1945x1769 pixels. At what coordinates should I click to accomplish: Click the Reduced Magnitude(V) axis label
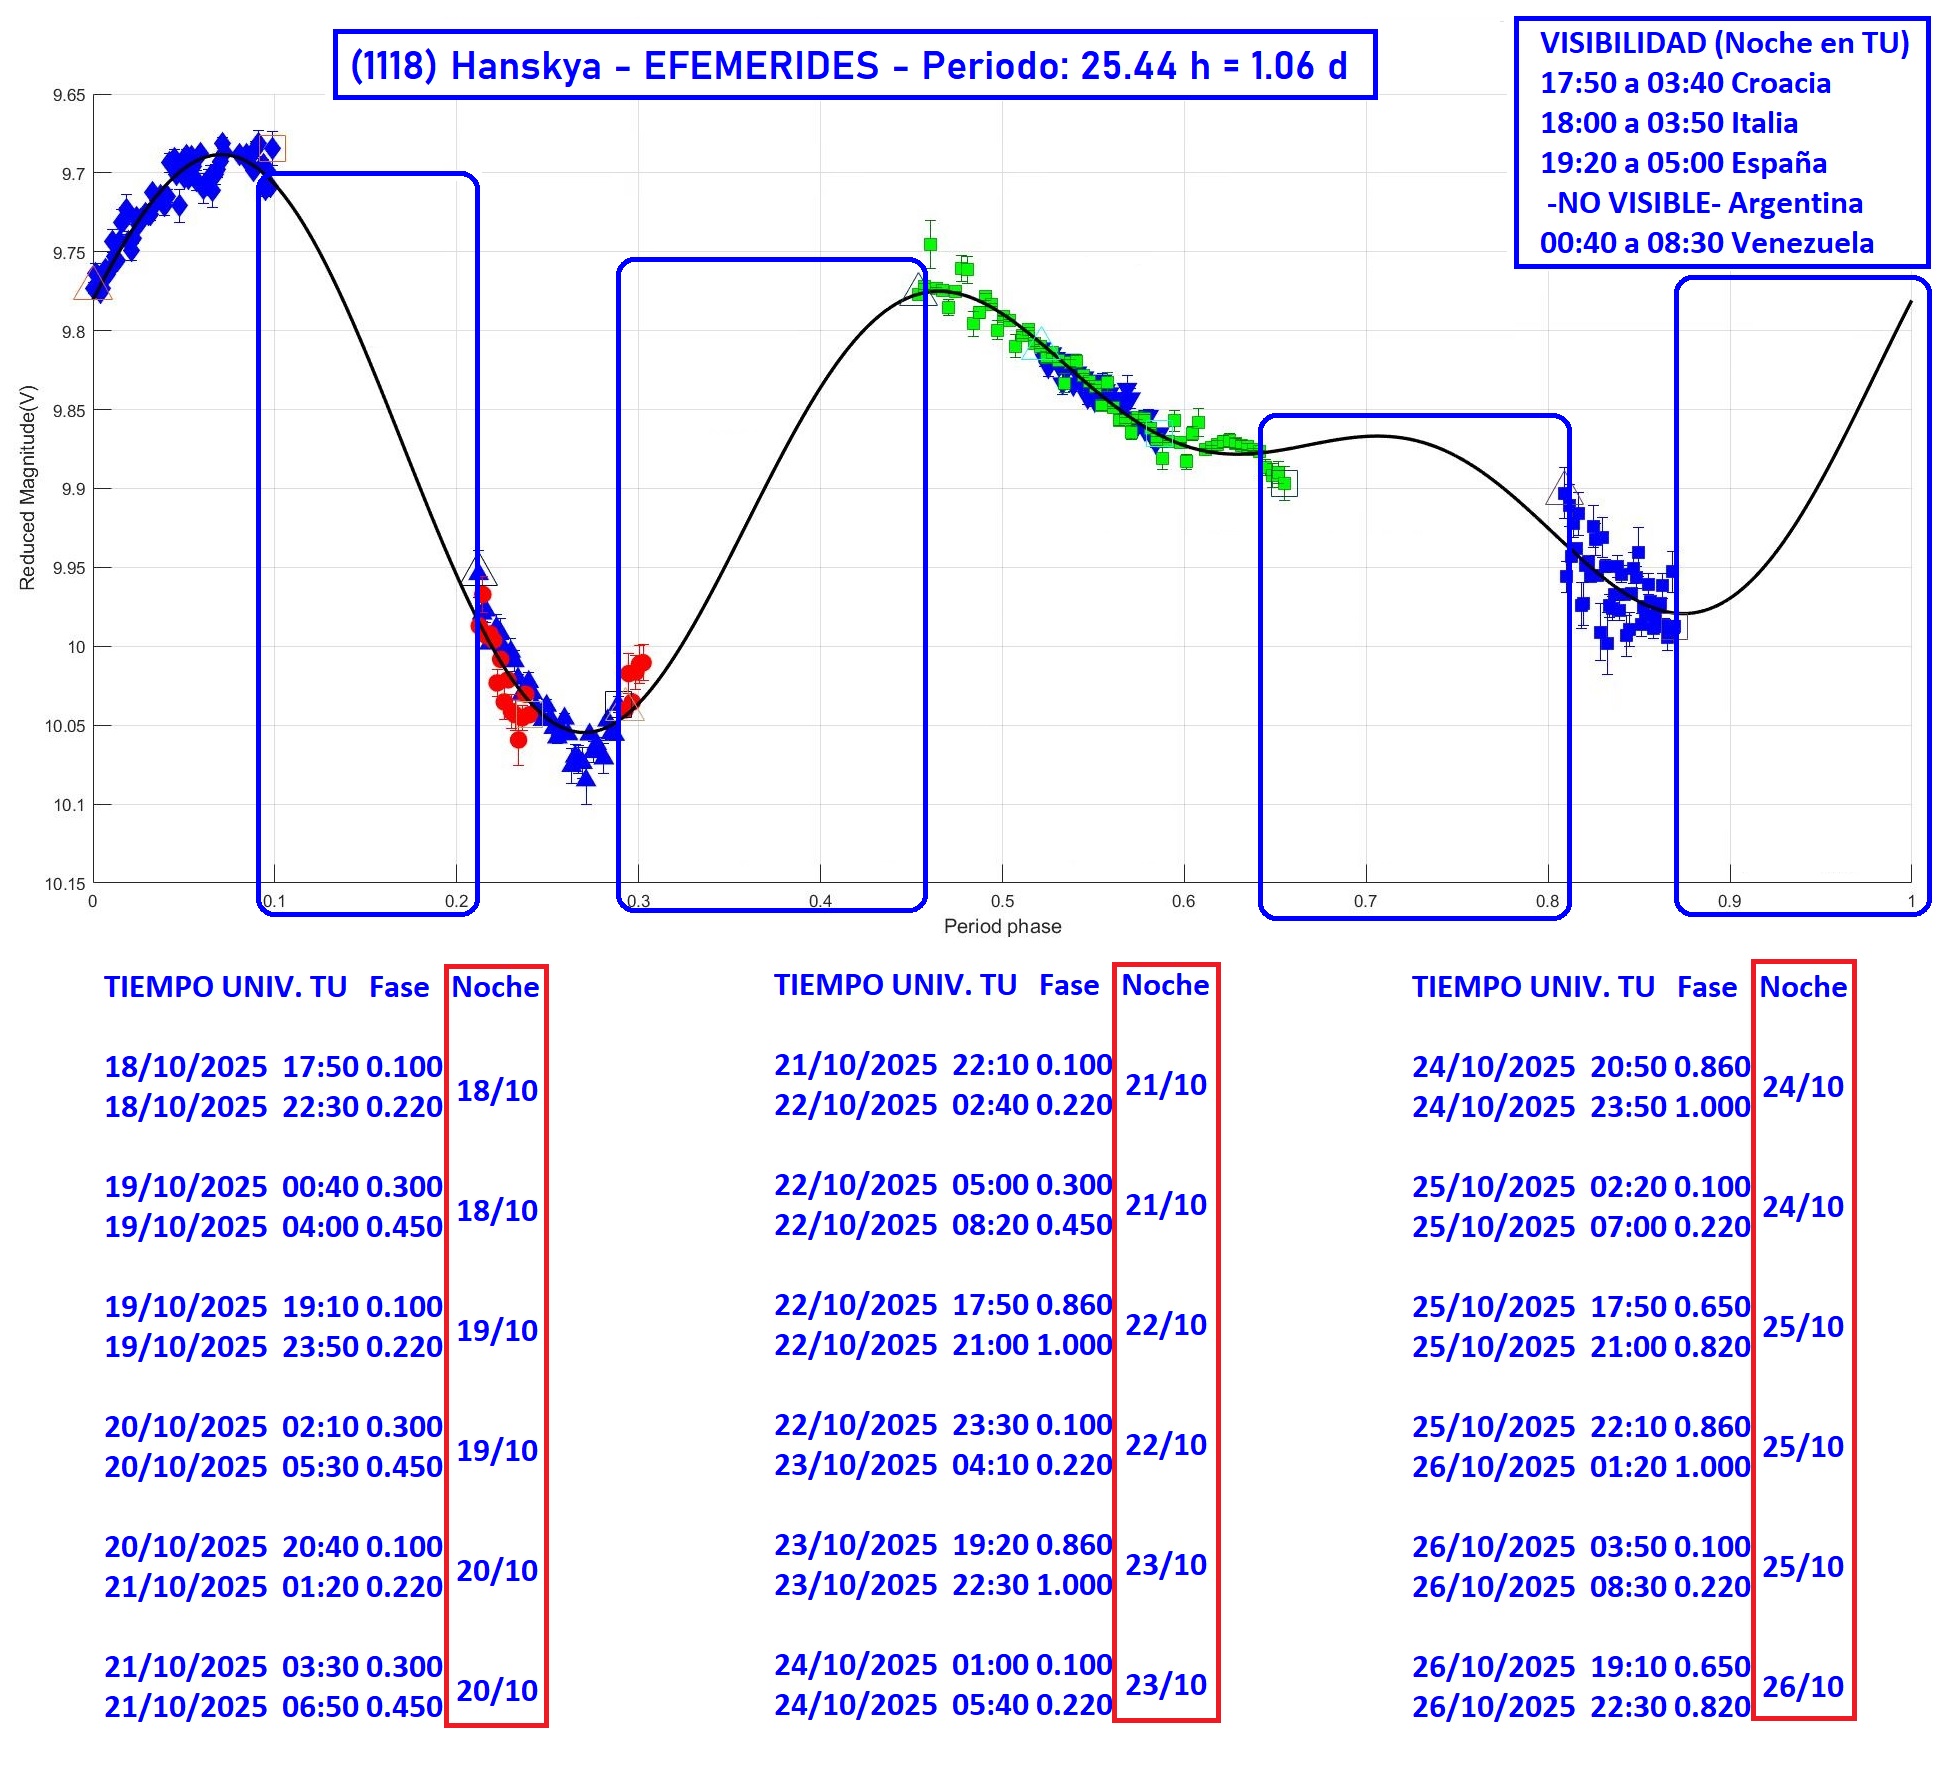pyautogui.click(x=27, y=487)
